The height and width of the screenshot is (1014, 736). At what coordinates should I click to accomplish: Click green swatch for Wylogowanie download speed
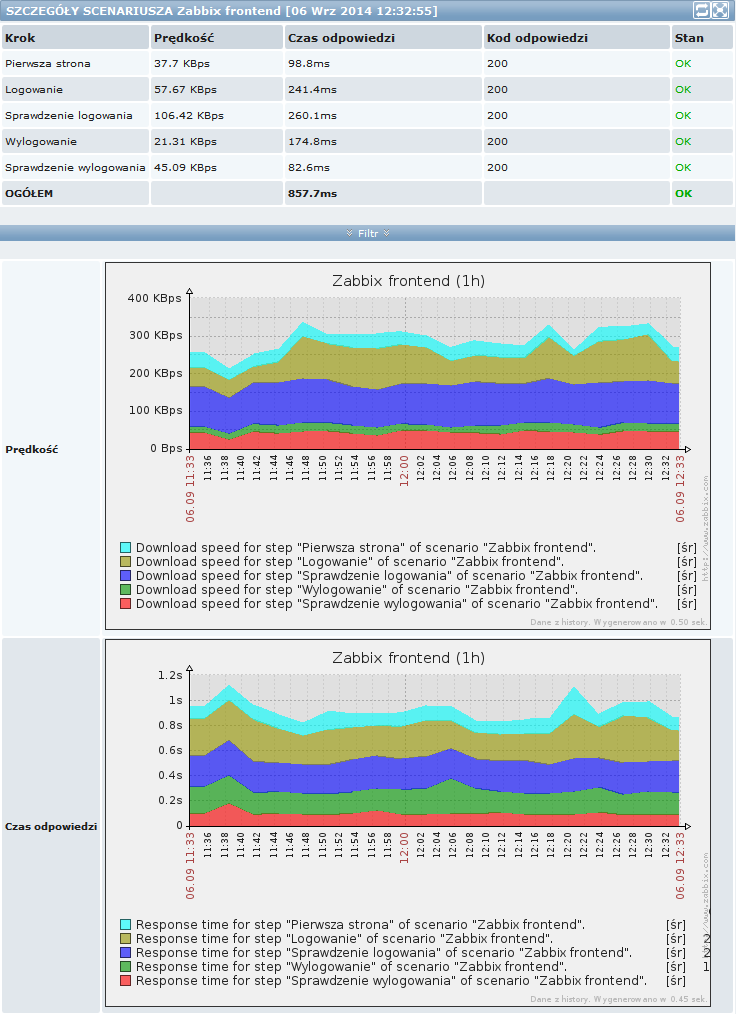click(125, 590)
